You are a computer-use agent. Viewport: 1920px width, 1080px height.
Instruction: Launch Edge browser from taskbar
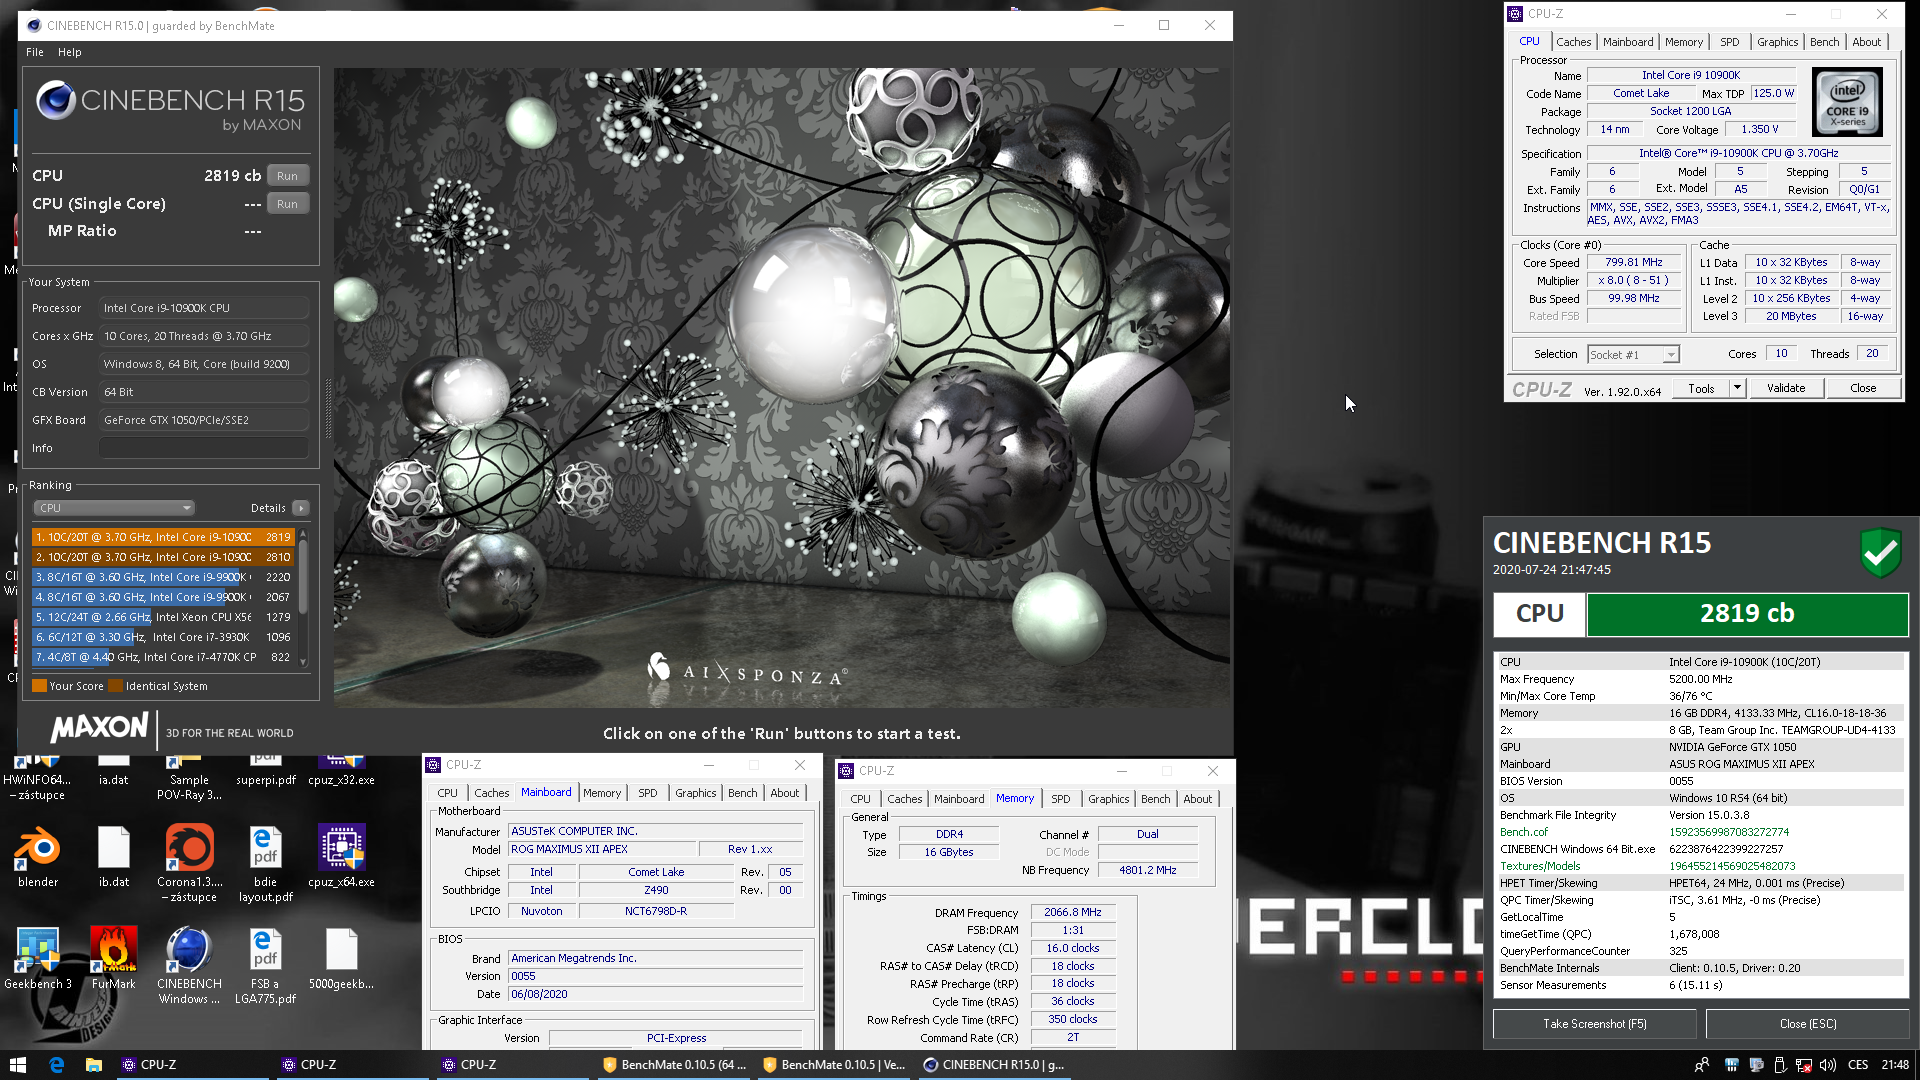56,1065
